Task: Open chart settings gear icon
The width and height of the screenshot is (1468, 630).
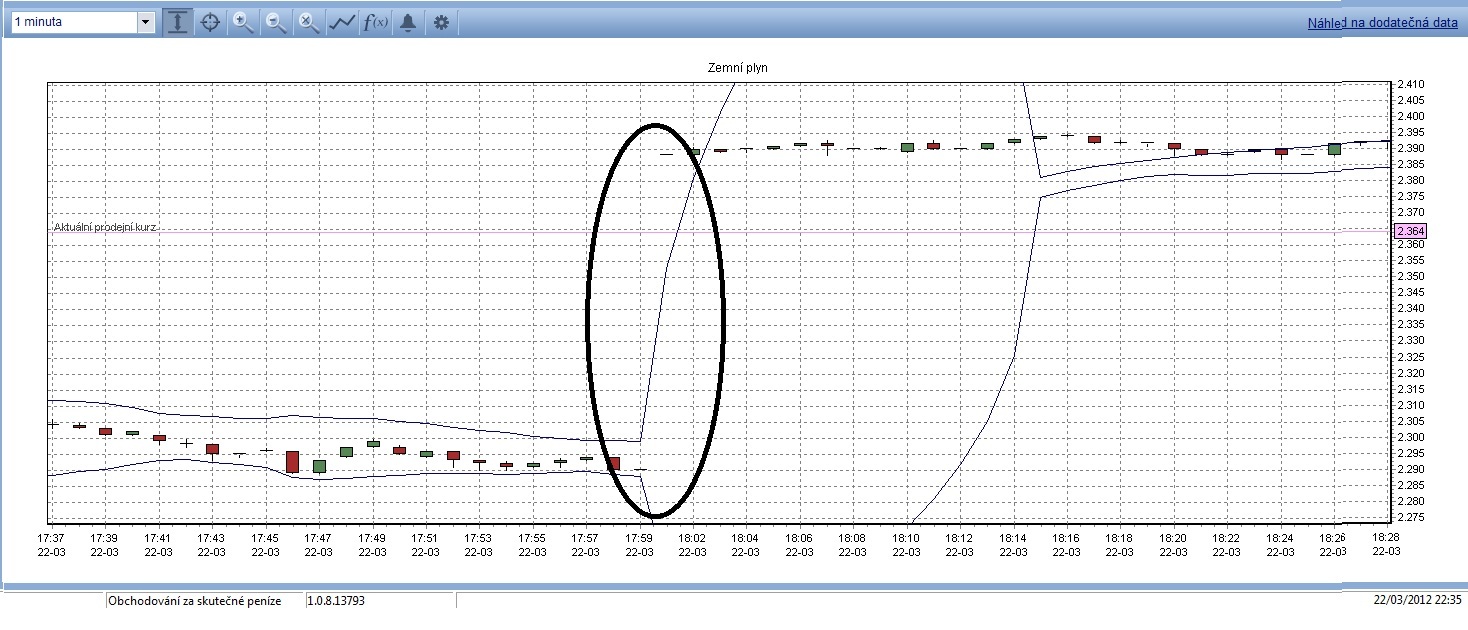Action: [441, 23]
